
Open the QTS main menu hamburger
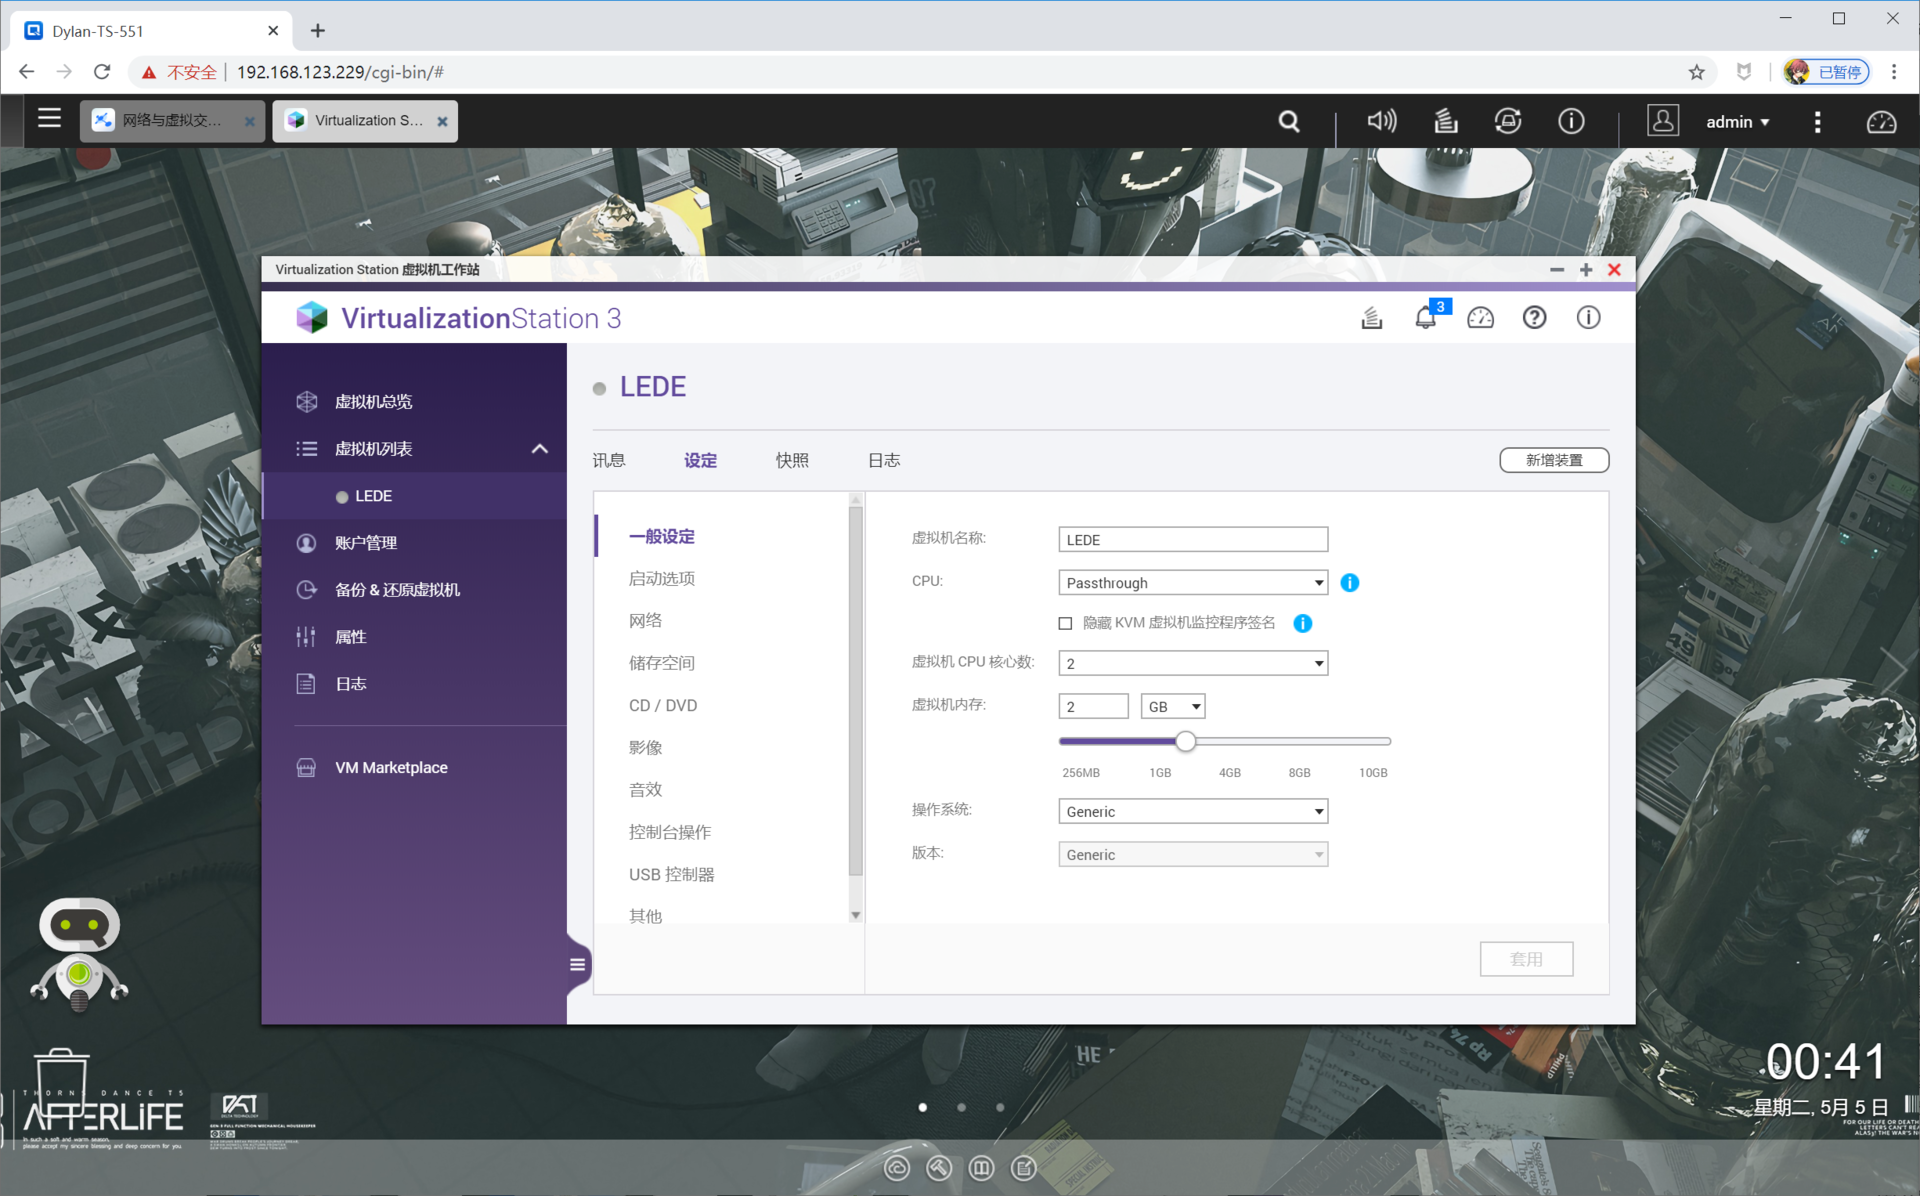click(49, 119)
